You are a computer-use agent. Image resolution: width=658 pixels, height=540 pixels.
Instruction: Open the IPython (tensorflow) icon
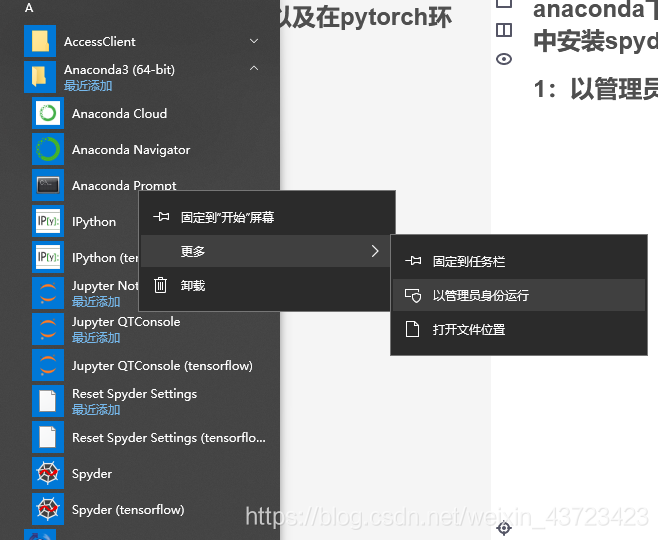(48, 257)
